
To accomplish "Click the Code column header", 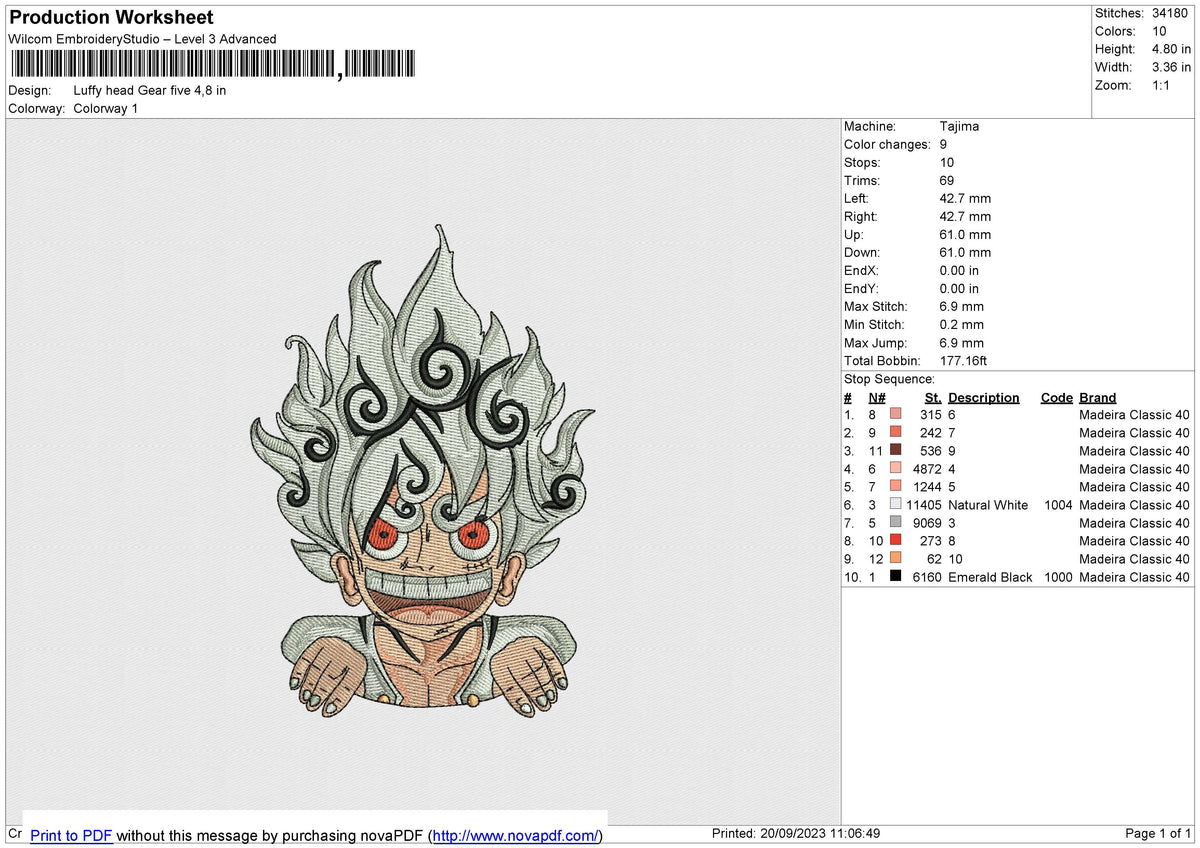I will (x=1057, y=397).
